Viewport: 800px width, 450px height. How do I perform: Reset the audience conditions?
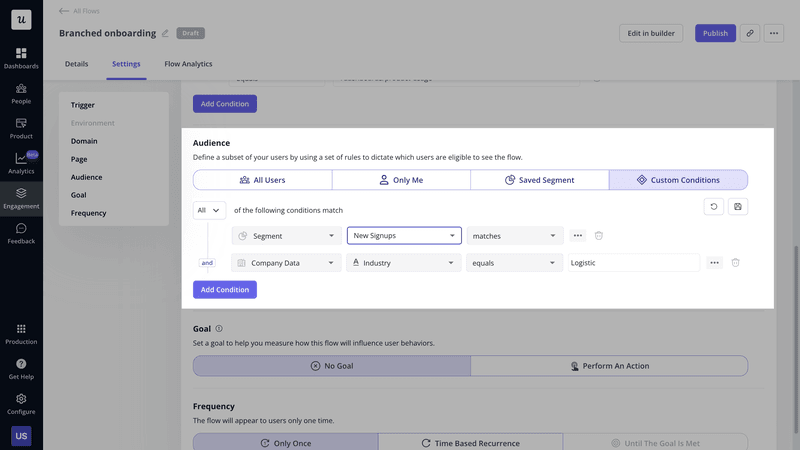[713, 207]
